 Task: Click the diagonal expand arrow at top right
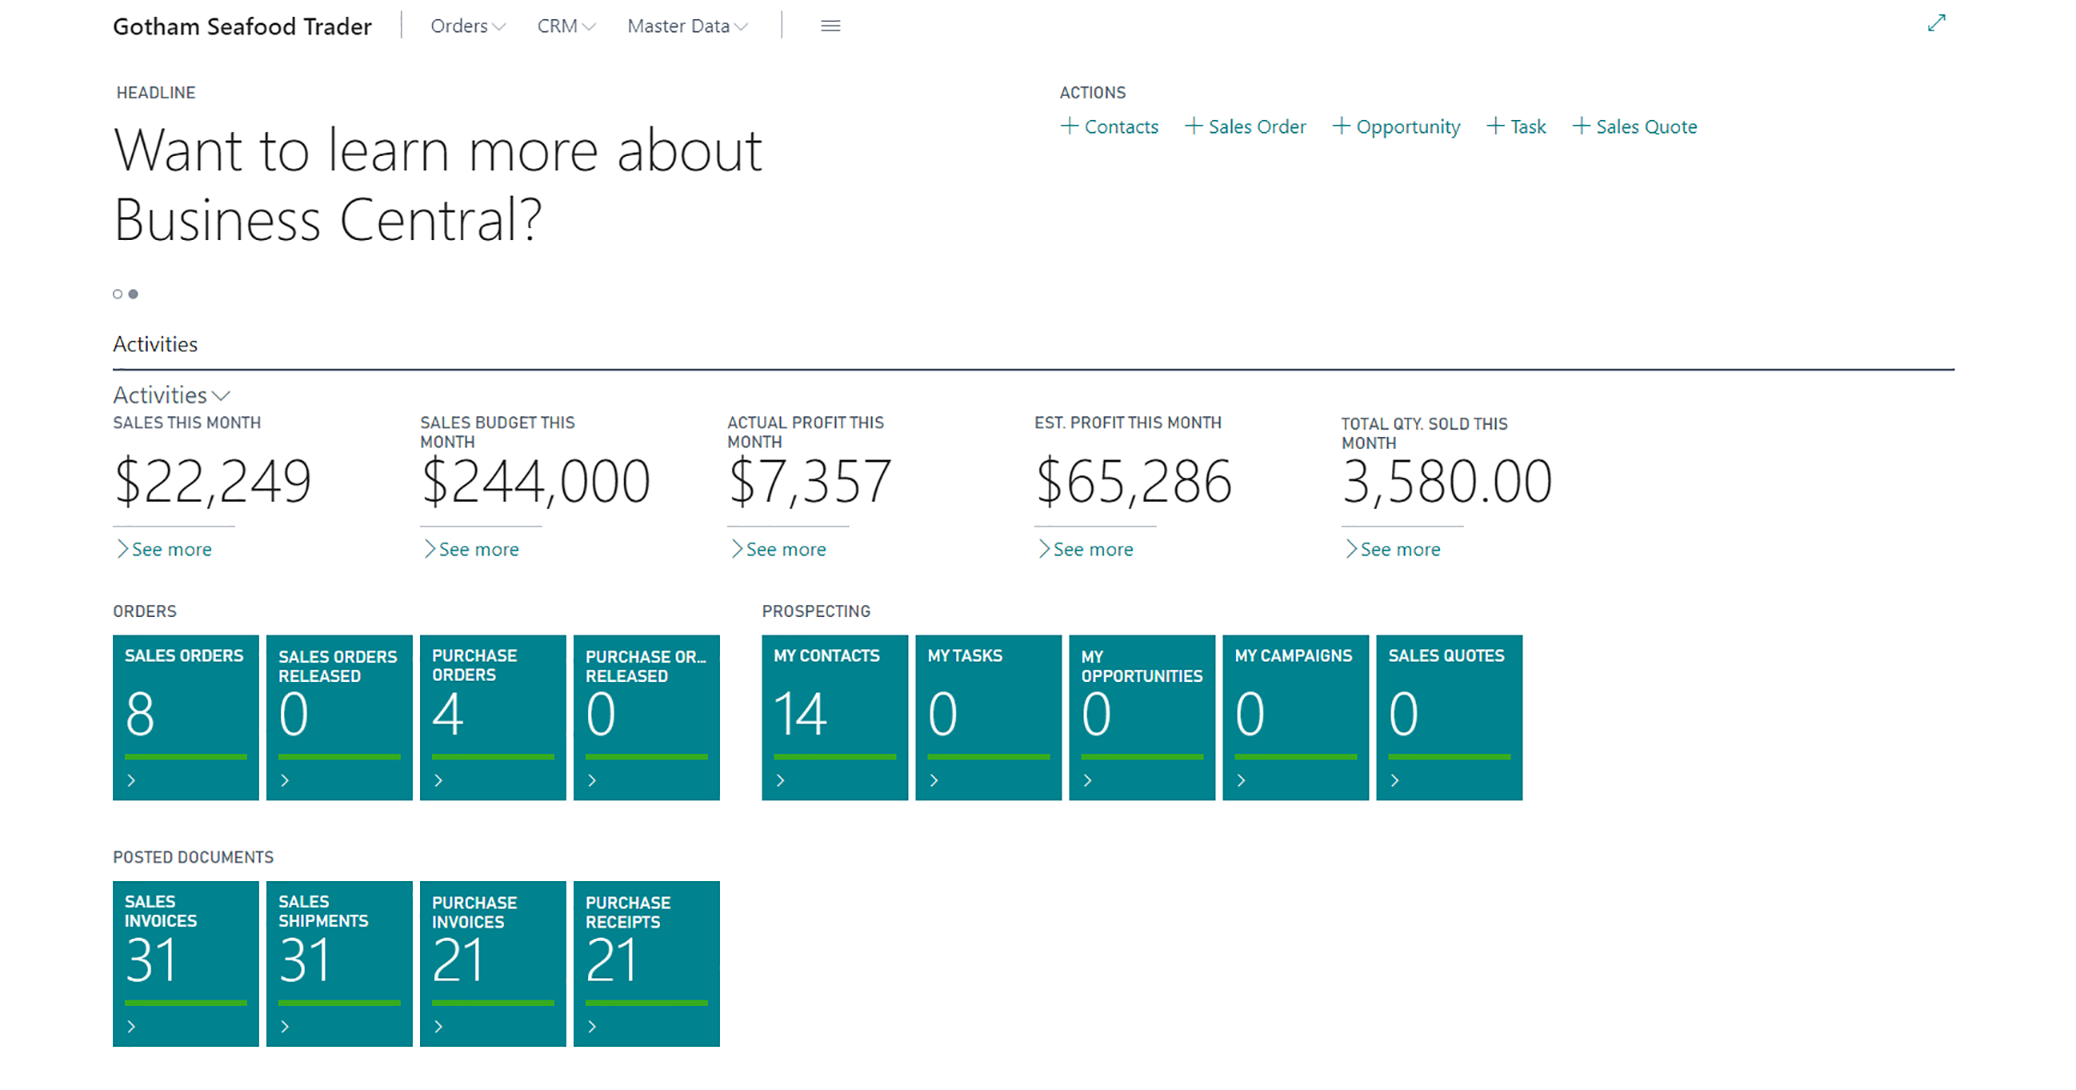1937,22
